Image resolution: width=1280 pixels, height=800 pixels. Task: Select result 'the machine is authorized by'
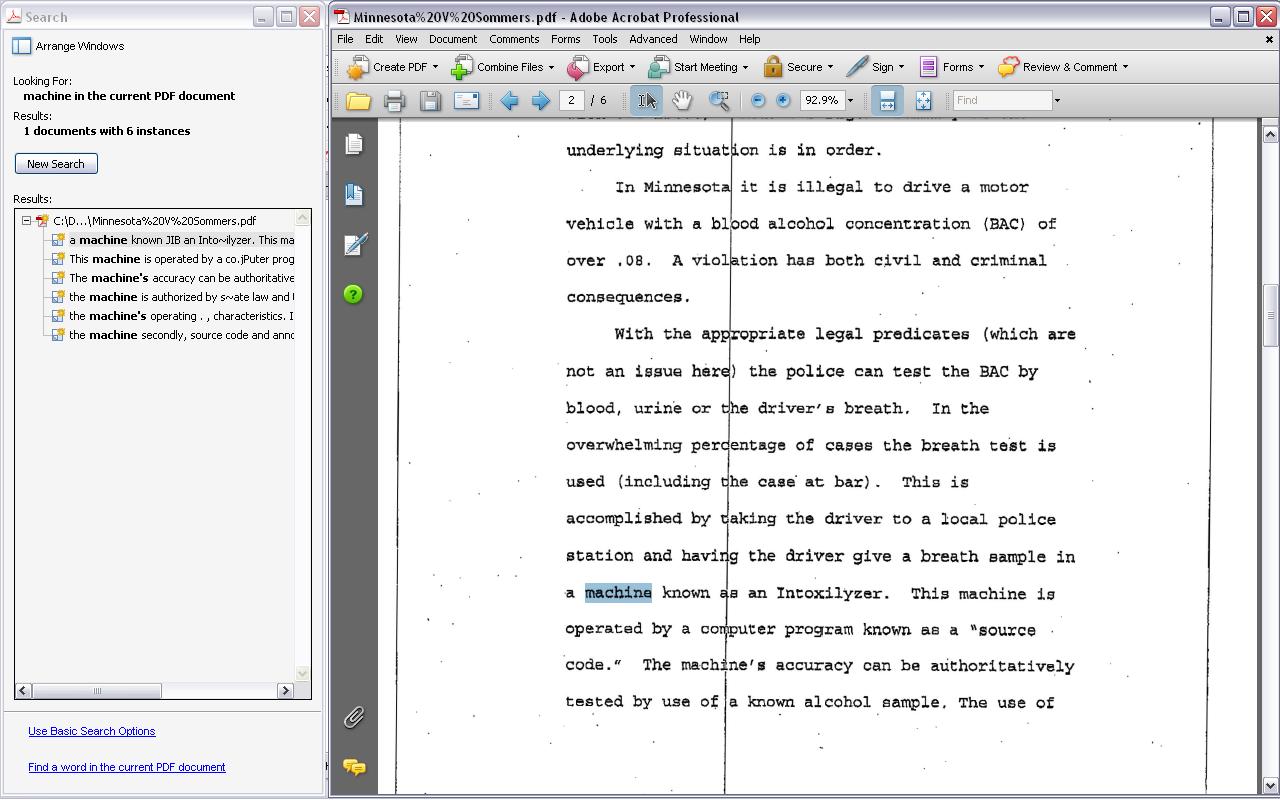pyautogui.click(x=181, y=297)
